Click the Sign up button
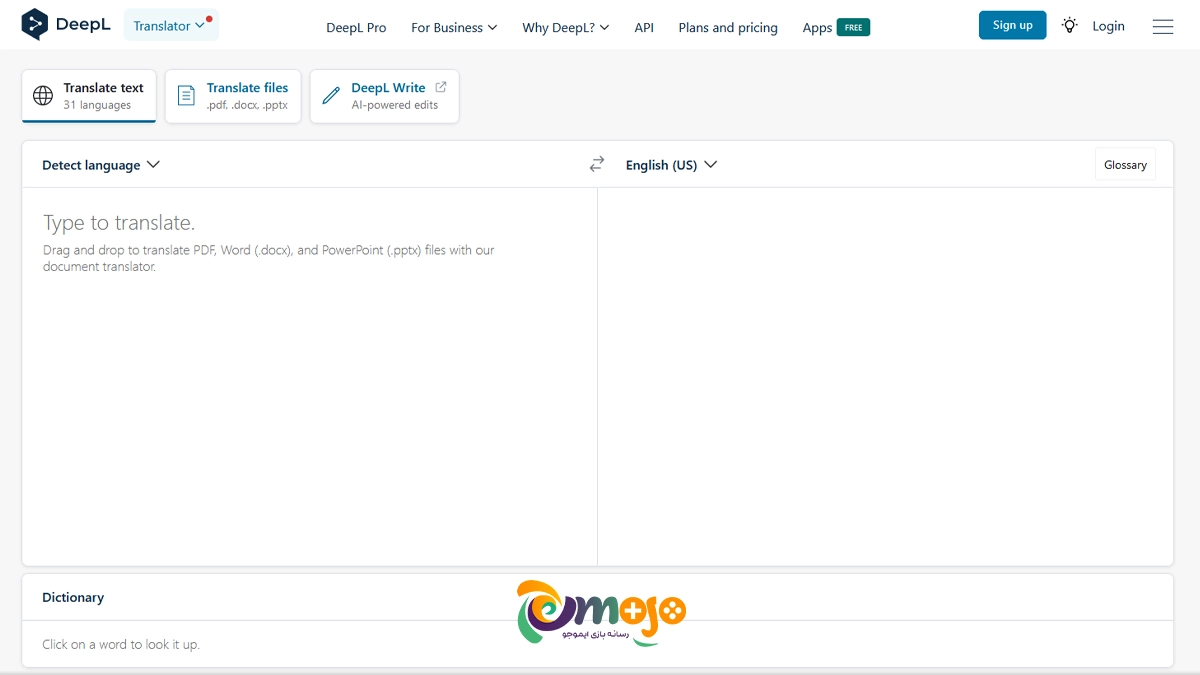 pyautogui.click(x=1012, y=25)
